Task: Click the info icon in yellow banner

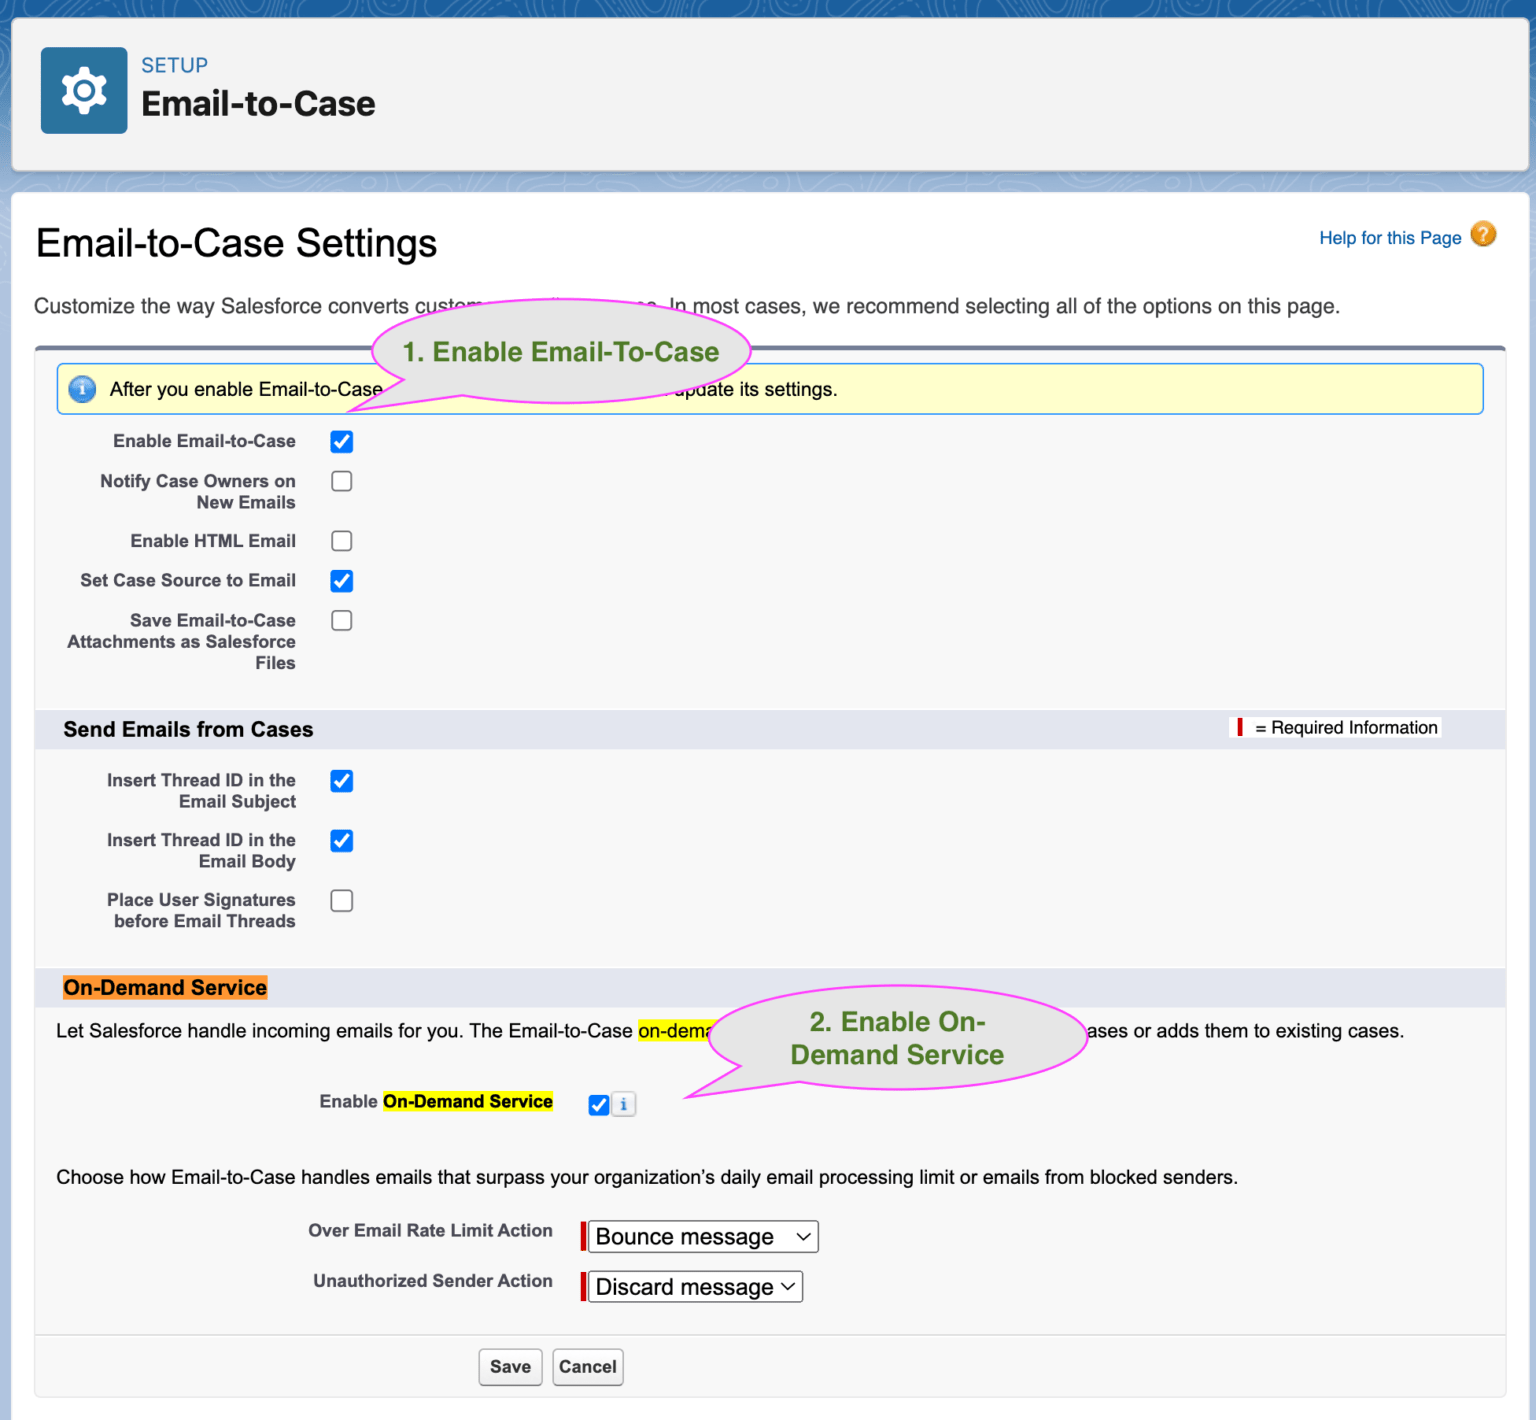Action: (82, 389)
